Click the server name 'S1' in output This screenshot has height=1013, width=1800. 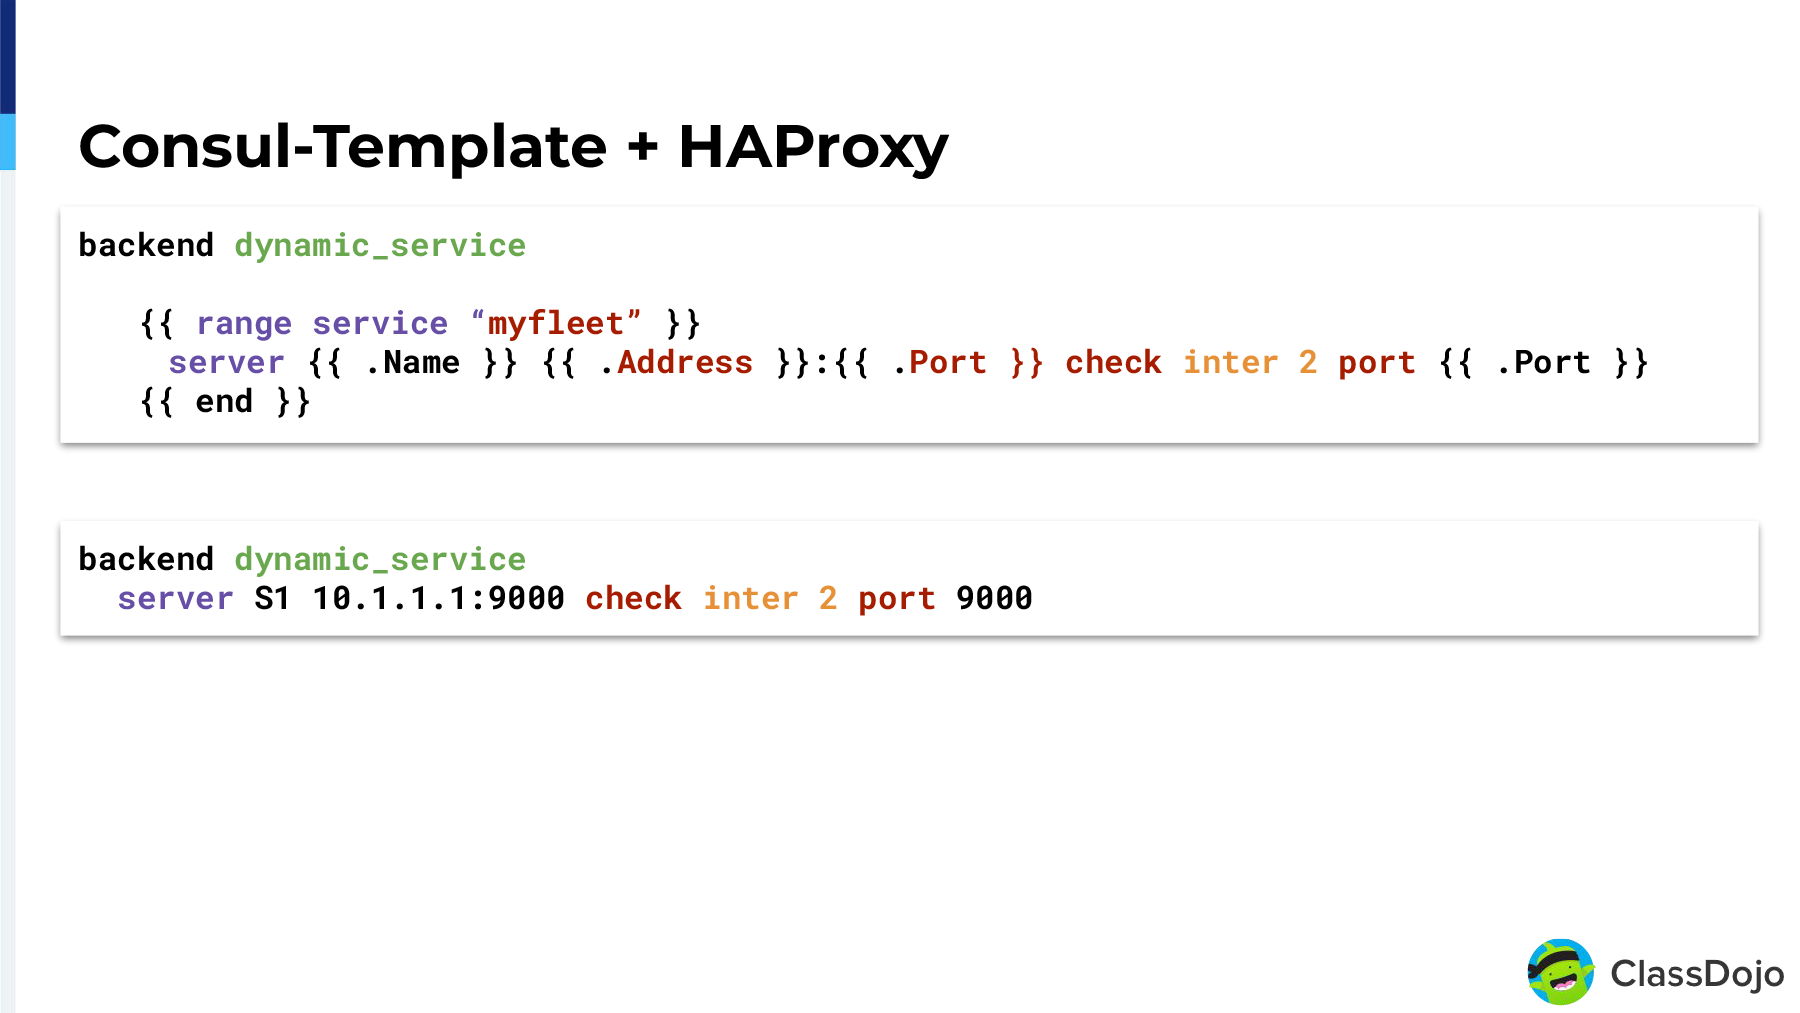click(272, 598)
